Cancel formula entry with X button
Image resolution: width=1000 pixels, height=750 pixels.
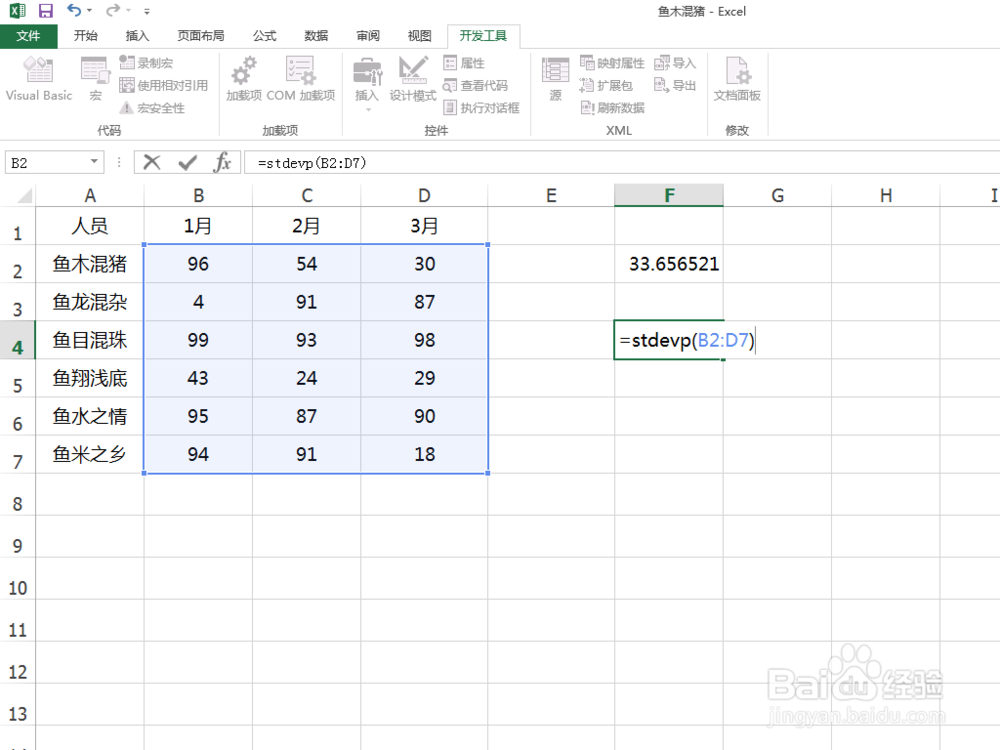tap(152, 163)
